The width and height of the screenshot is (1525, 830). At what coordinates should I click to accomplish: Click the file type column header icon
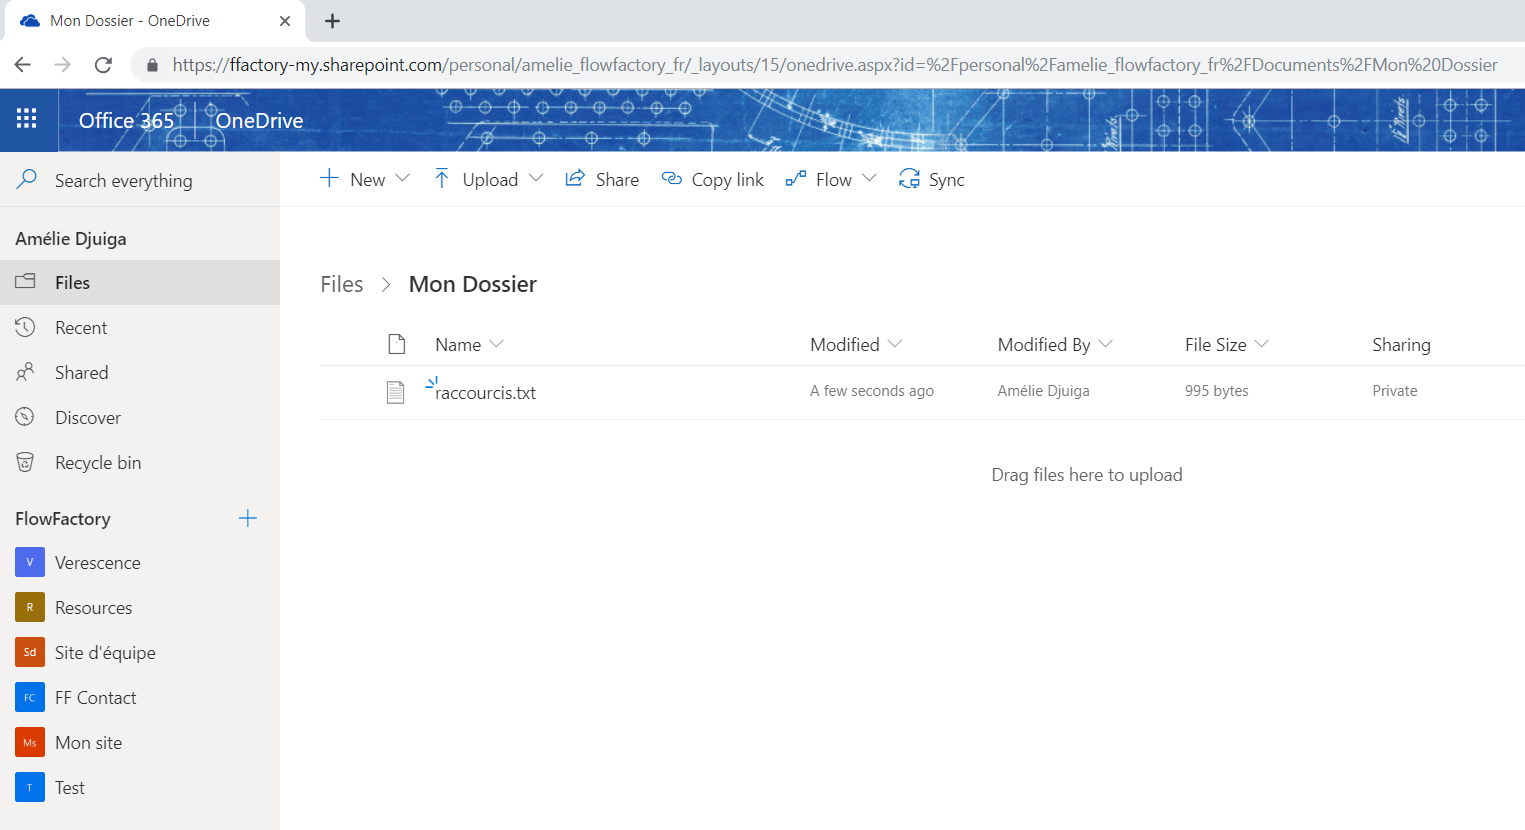pyautogui.click(x=397, y=344)
